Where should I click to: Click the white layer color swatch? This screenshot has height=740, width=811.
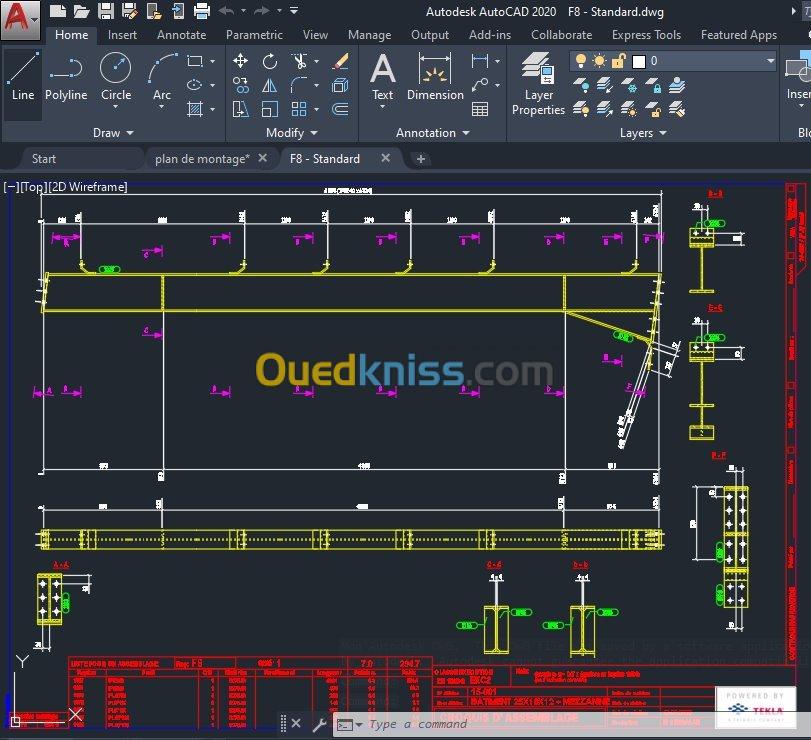click(639, 62)
